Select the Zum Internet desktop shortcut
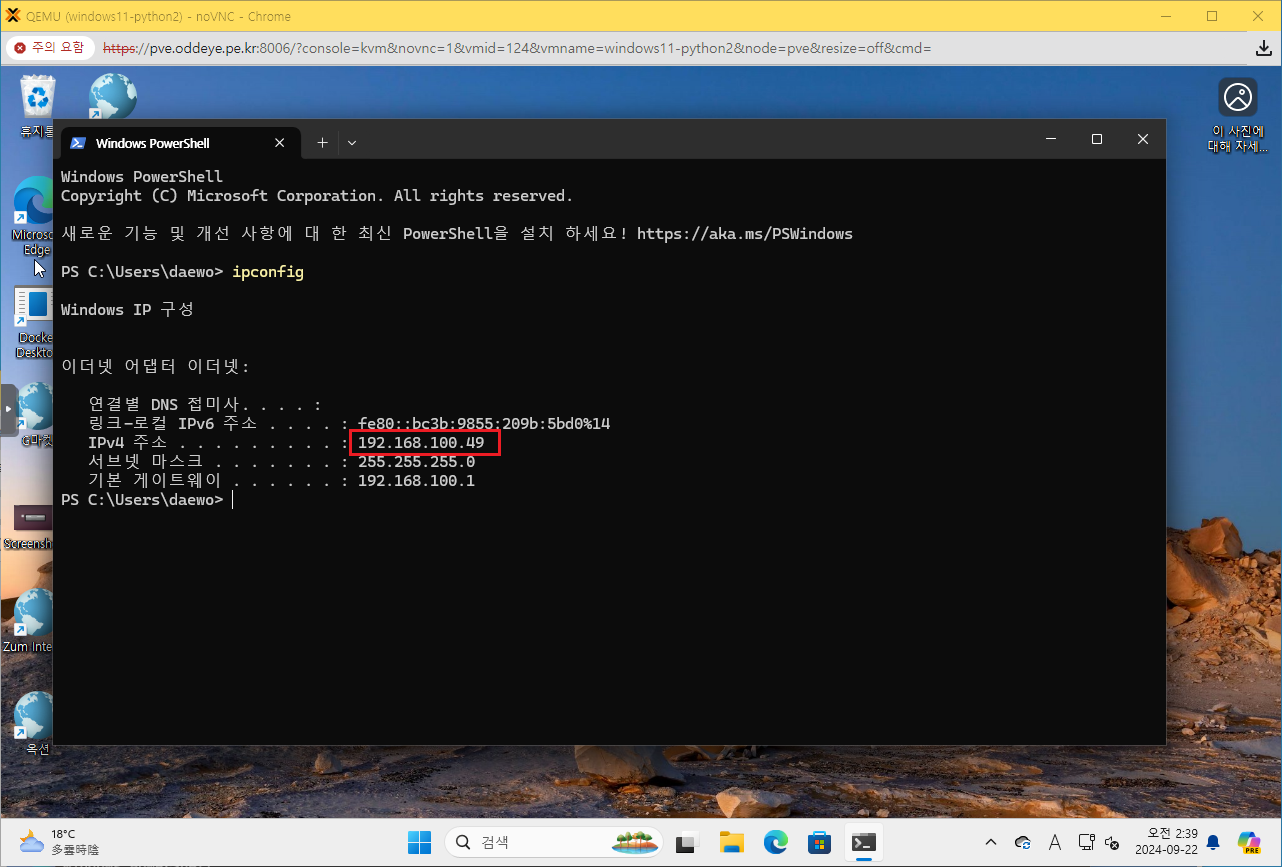 [30, 621]
